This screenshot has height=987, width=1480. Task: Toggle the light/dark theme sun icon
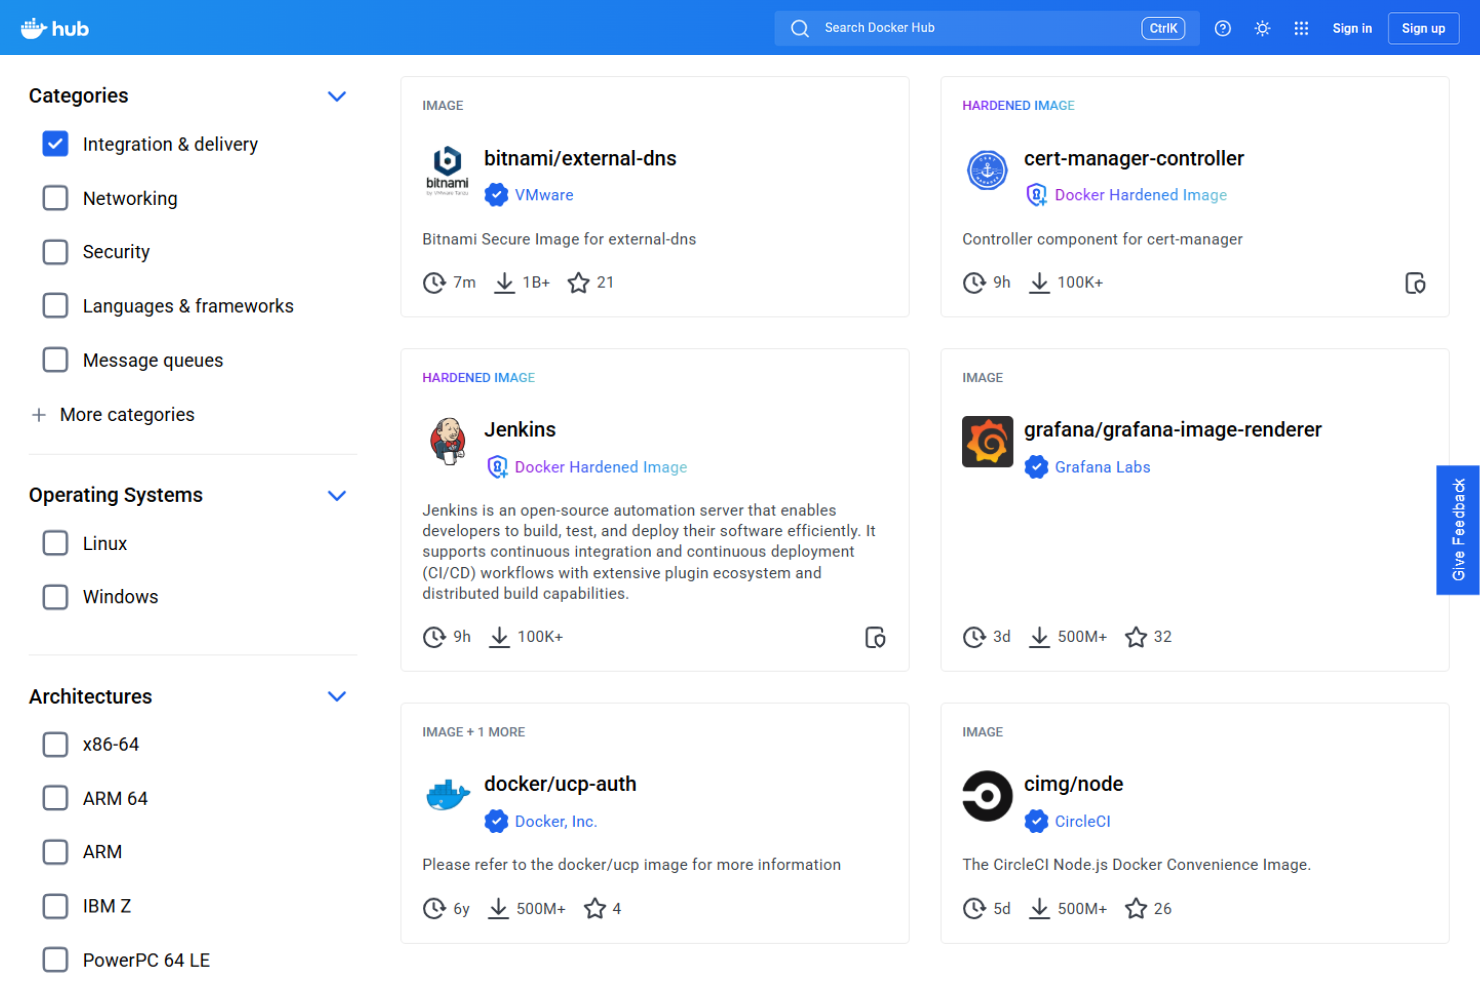1261,28
